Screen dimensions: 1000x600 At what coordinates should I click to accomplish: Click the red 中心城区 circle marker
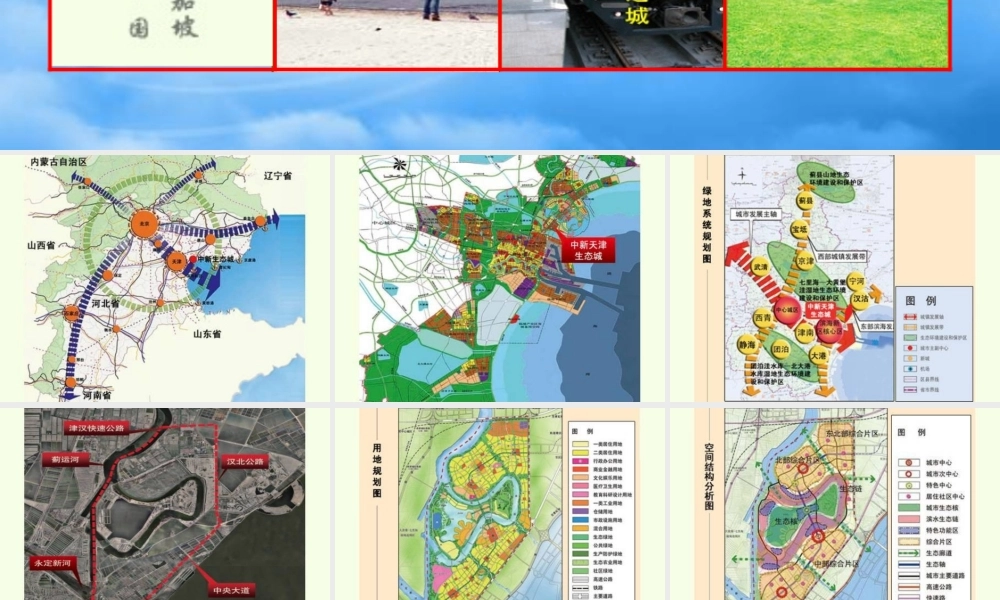tap(787, 310)
